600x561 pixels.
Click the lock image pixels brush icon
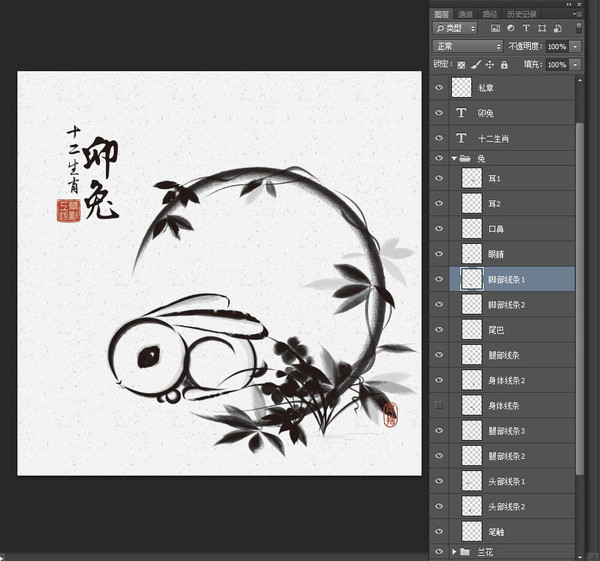476,65
